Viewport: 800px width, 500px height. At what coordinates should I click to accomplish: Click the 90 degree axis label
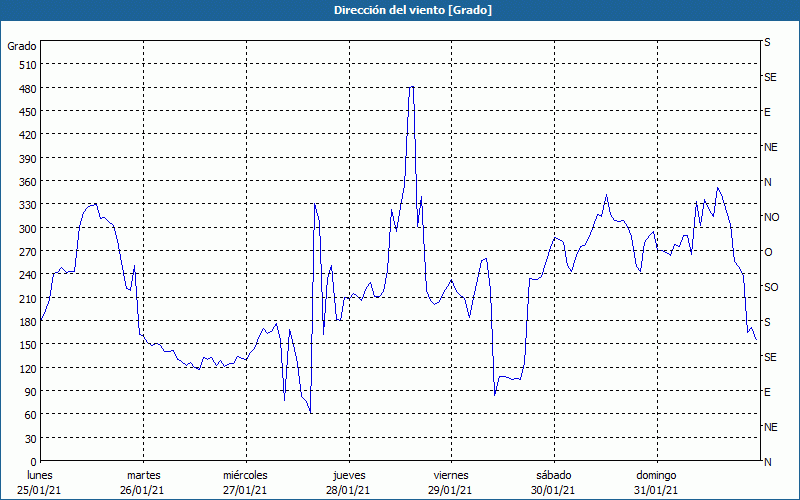coord(31,392)
